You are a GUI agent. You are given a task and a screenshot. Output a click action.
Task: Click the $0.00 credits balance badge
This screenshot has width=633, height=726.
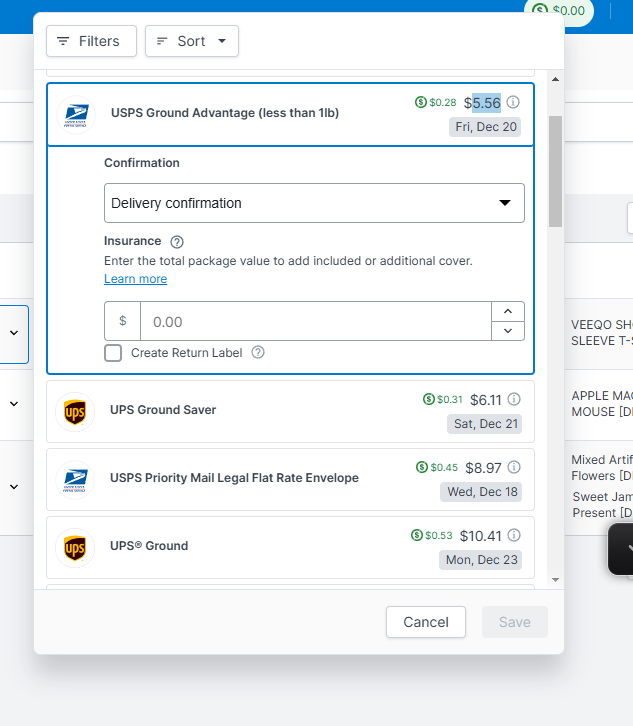(559, 11)
